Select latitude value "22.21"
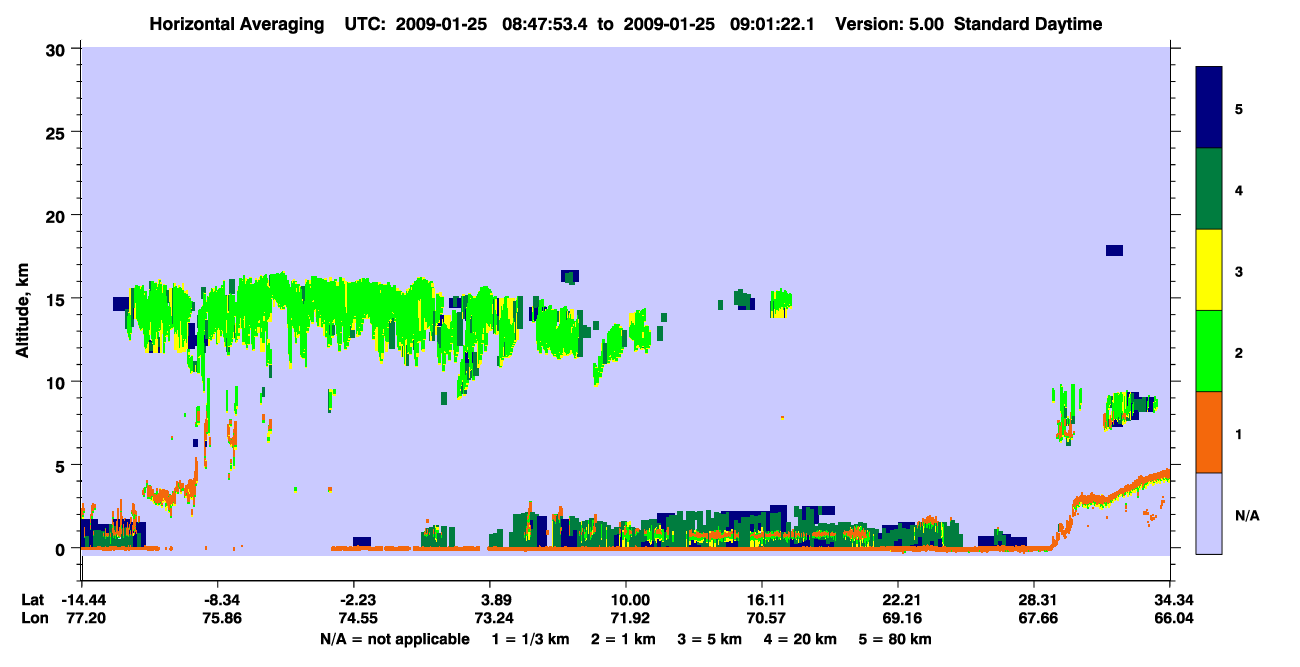Image resolution: width=1300 pixels, height=667 pixels. click(898, 600)
